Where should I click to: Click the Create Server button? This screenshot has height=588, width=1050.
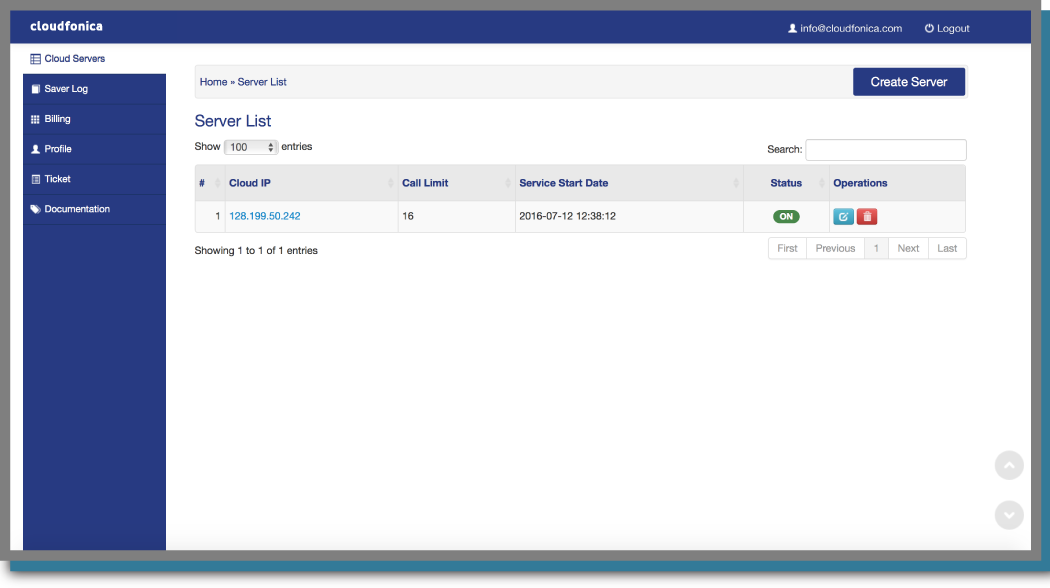point(909,82)
